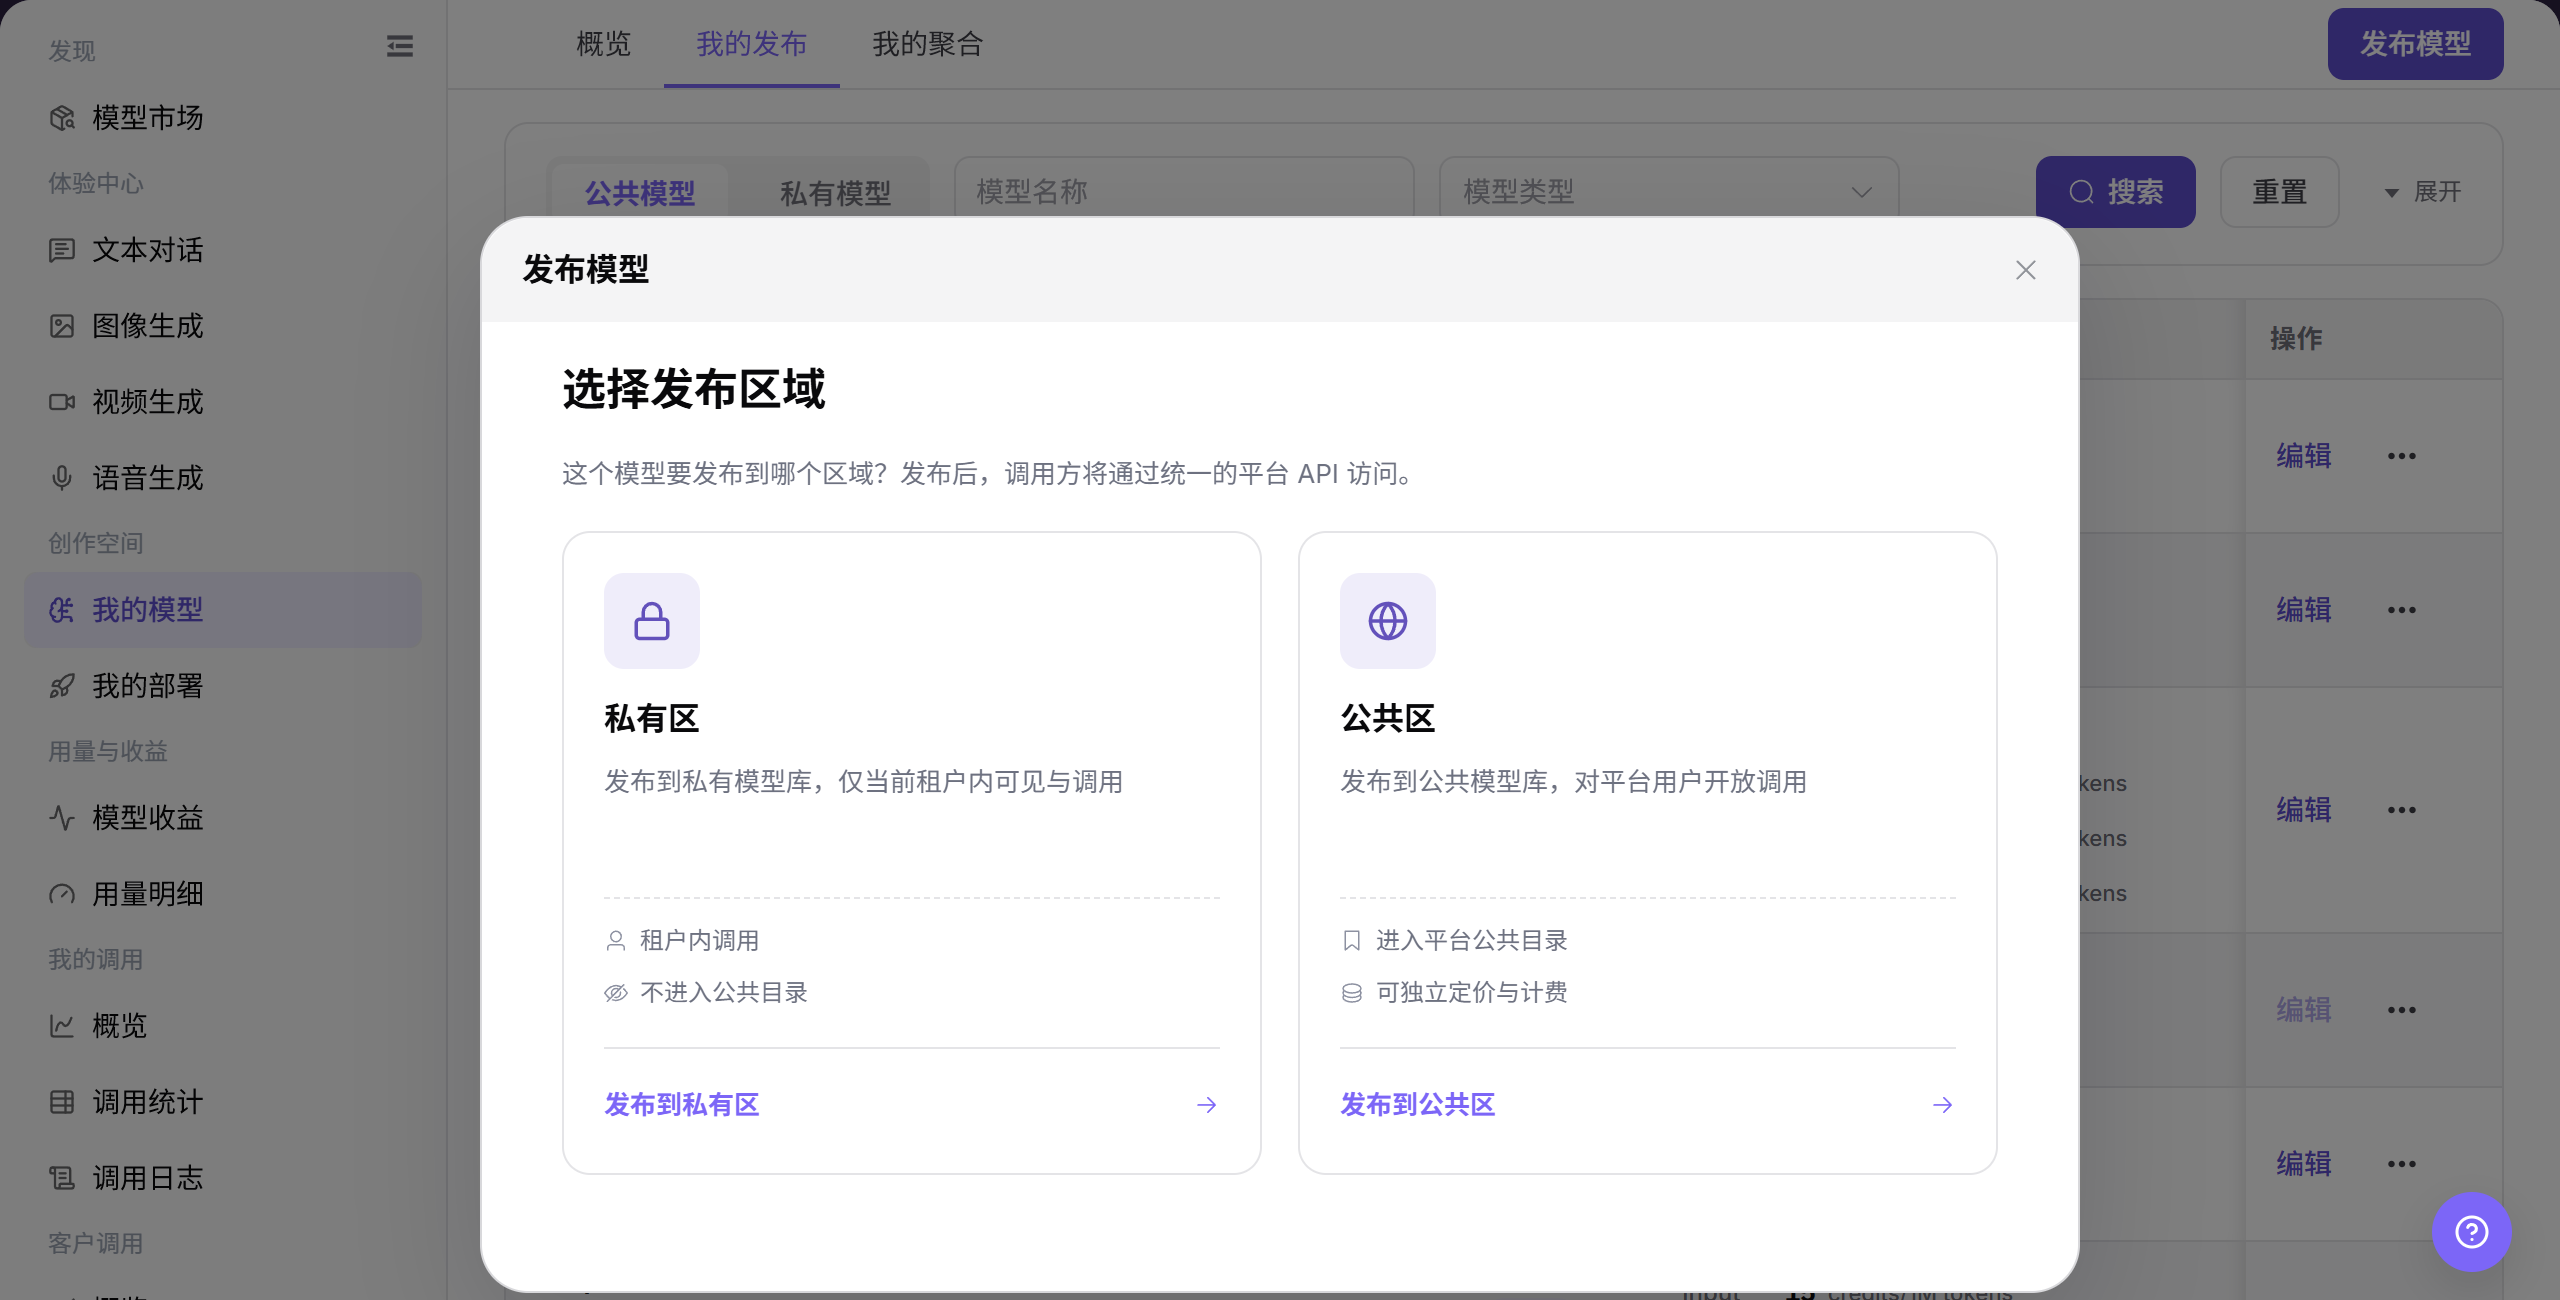
Task: Click the 选择发布区域 heading
Action: point(694,389)
